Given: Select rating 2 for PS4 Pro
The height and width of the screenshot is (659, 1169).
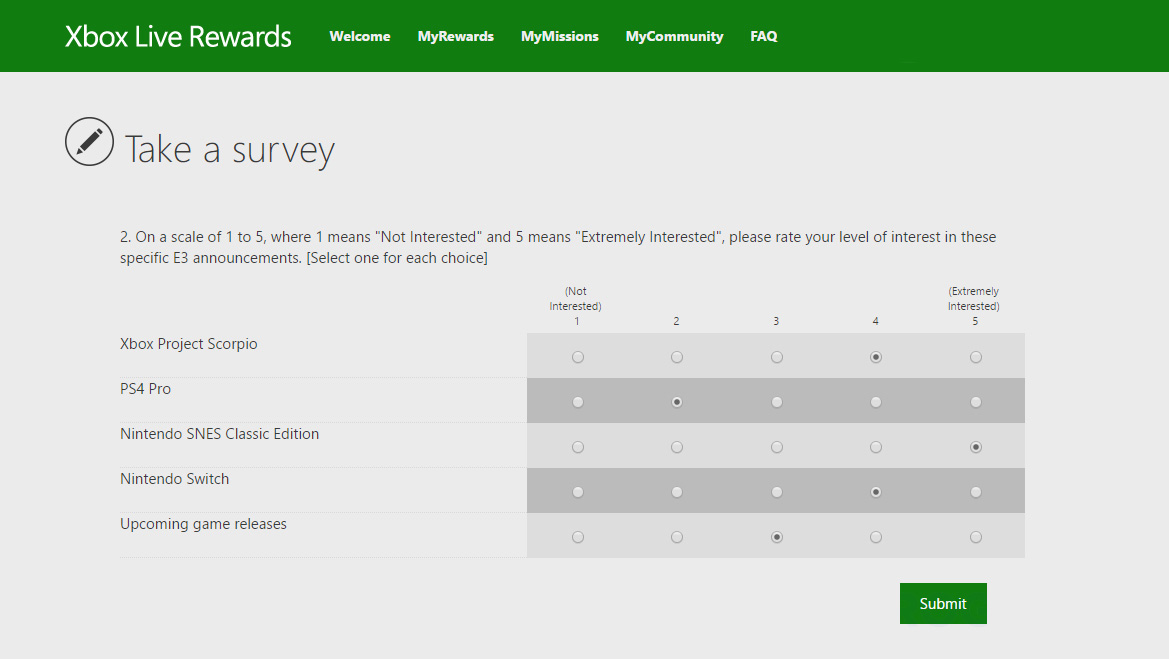Looking at the screenshot, I should 677,403.
